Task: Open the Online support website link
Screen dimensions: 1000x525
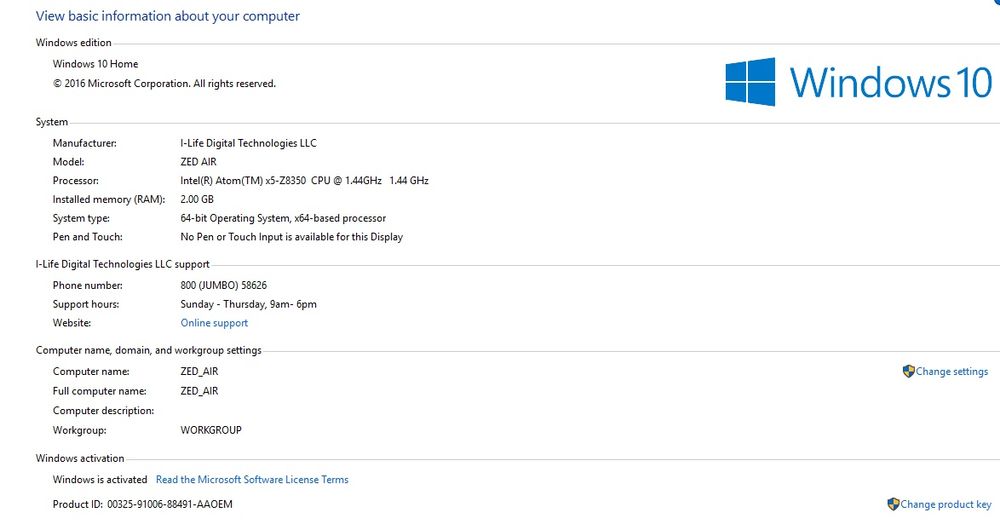Action: (x=214, y=323)
